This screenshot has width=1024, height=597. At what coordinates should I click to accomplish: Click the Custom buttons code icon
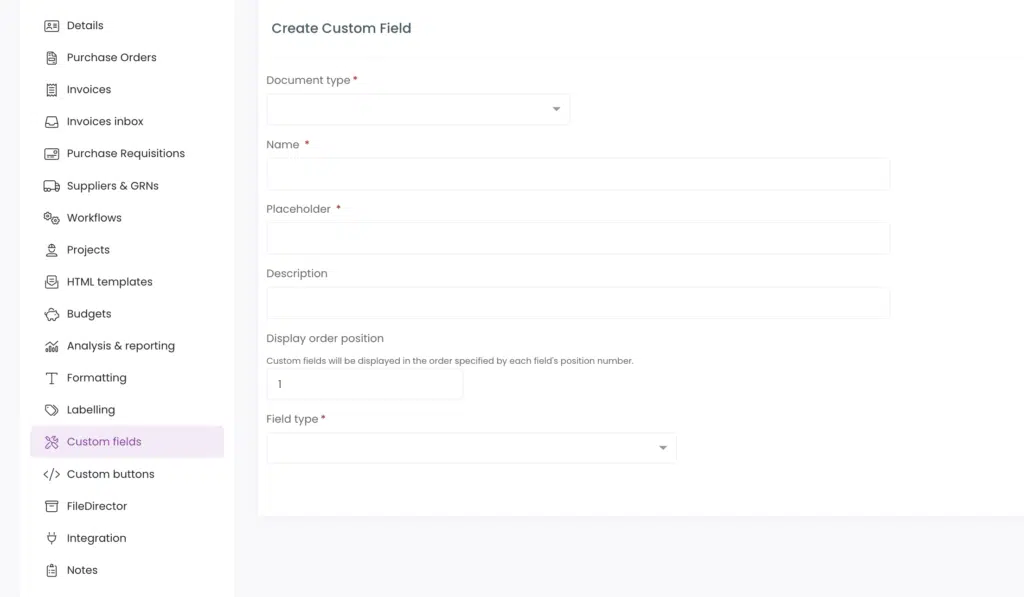(52, 474)
